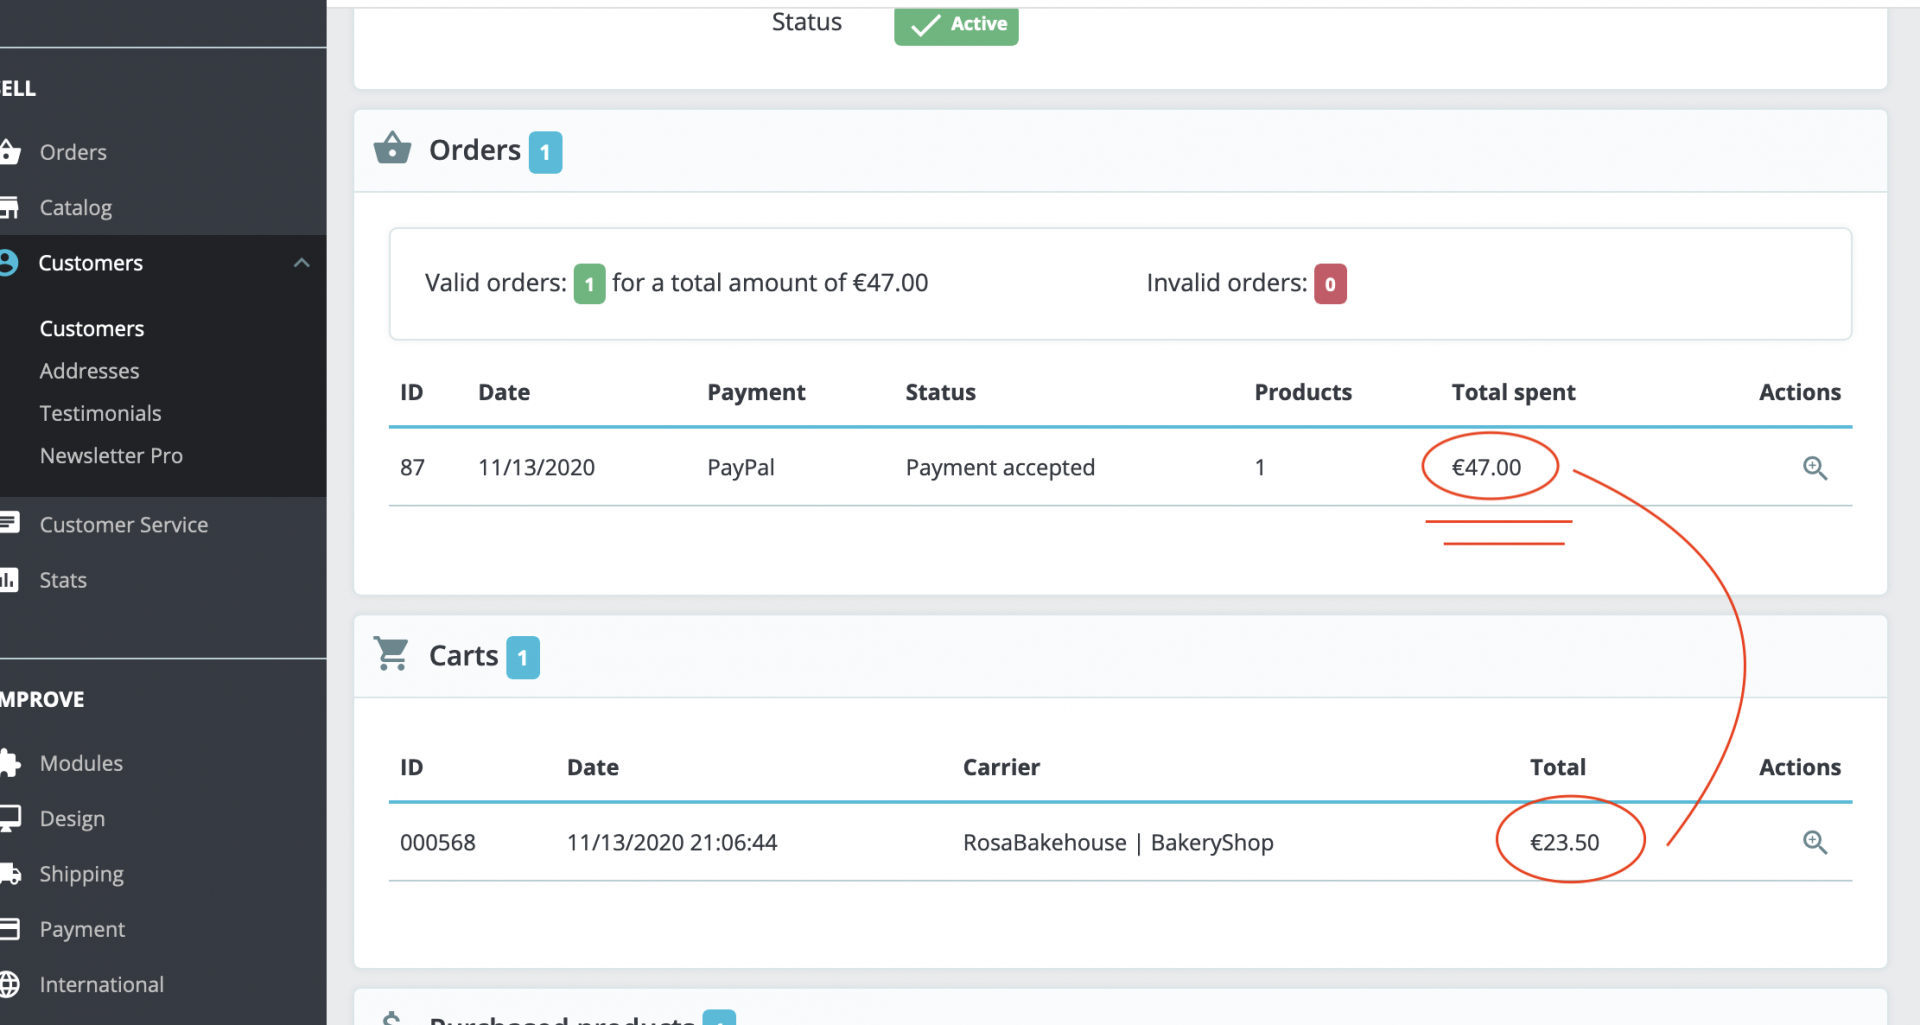Click the valid orders count badge

coord(589,284)
